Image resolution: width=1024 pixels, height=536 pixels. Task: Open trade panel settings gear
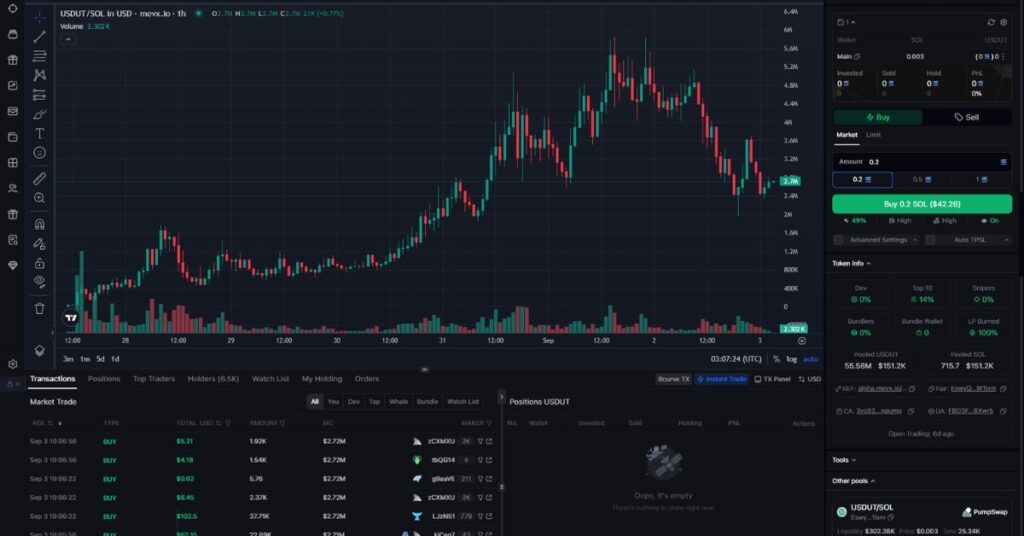tap(1004, 22)
